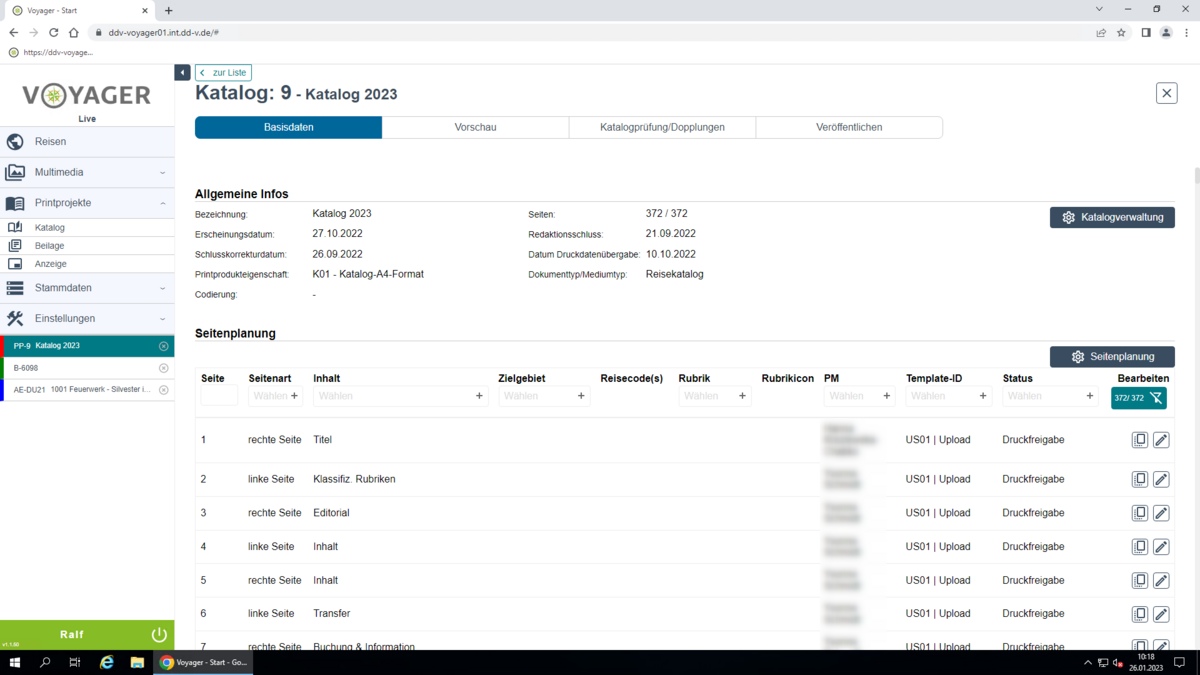Collapse the sidebar with the arrow toggle
This screenshot has width=1200, height=675.
tap(182, 73)
